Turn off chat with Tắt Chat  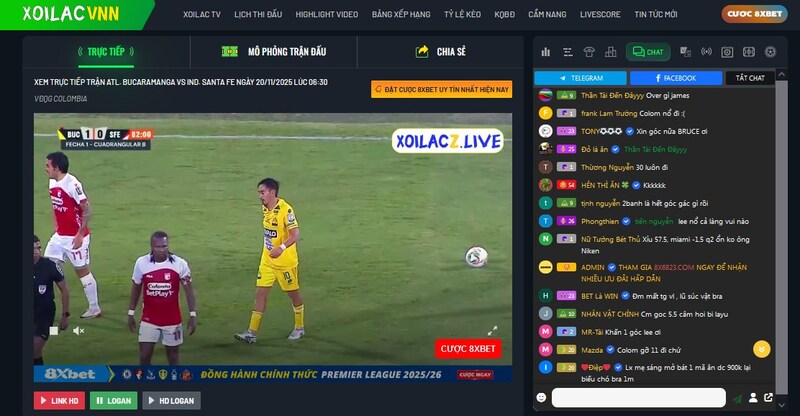coord(749,77)
